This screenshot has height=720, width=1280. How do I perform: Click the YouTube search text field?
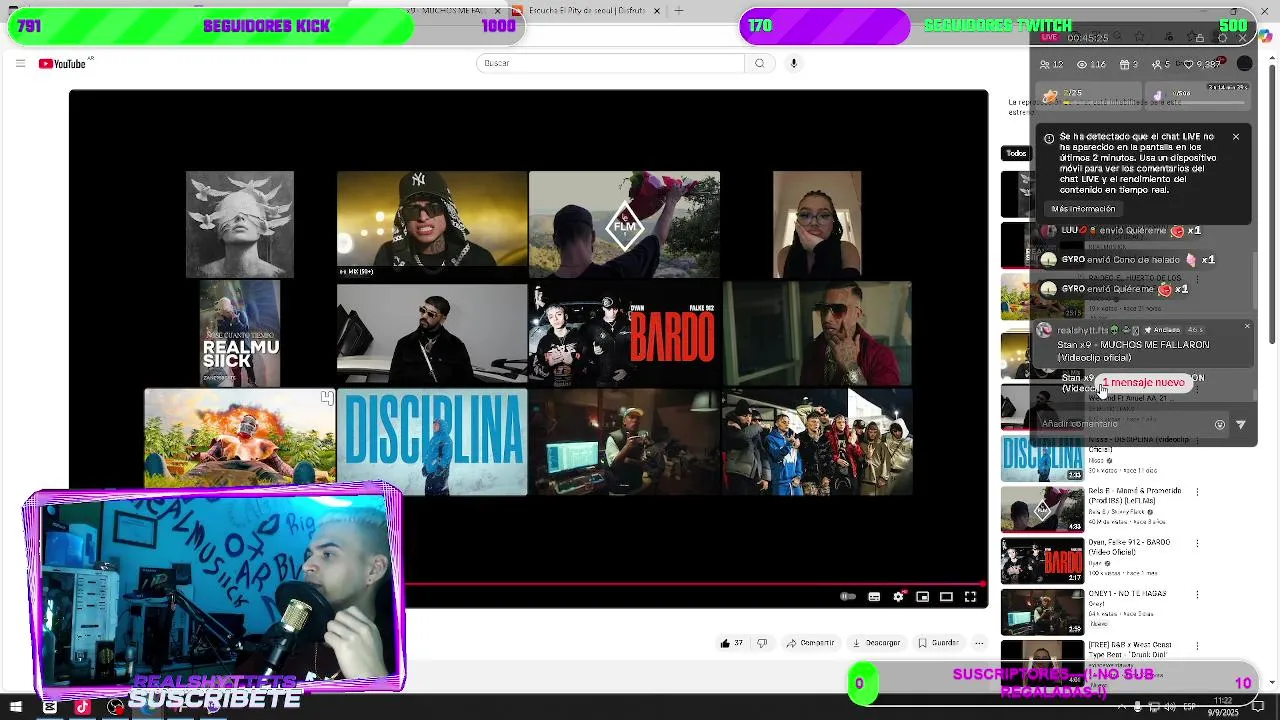coord(610,63)
